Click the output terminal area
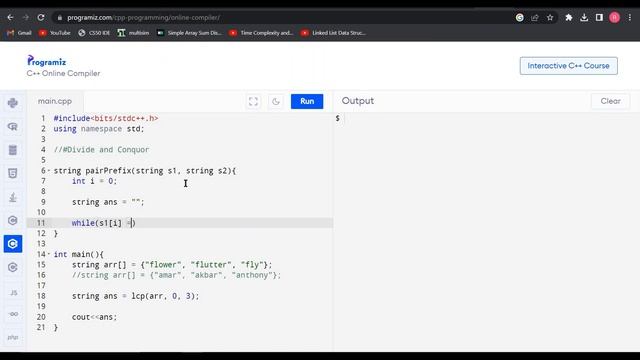Image resolution: width=640 pixels, height=360 pixels. (486, 233)
